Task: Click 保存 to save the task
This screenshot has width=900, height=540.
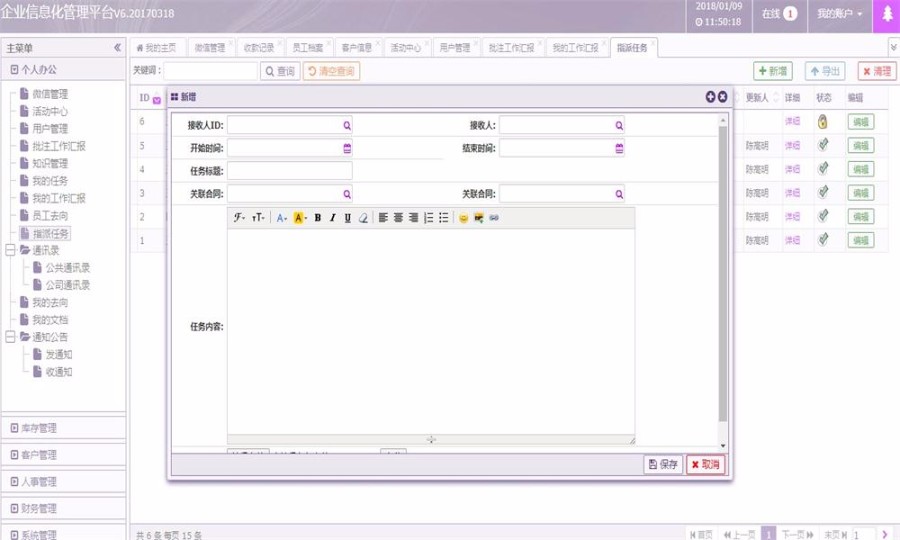Action: point(663,464)
